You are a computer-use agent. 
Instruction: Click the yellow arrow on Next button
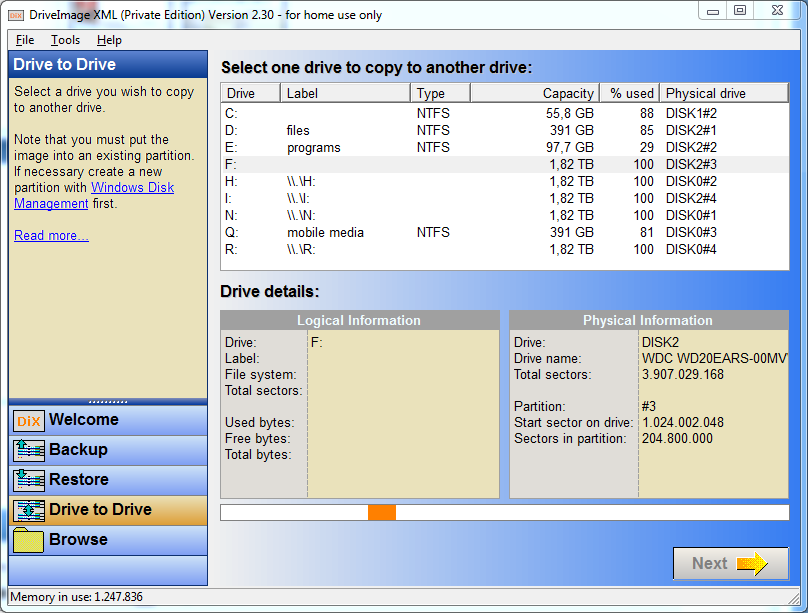click(752, 564)
